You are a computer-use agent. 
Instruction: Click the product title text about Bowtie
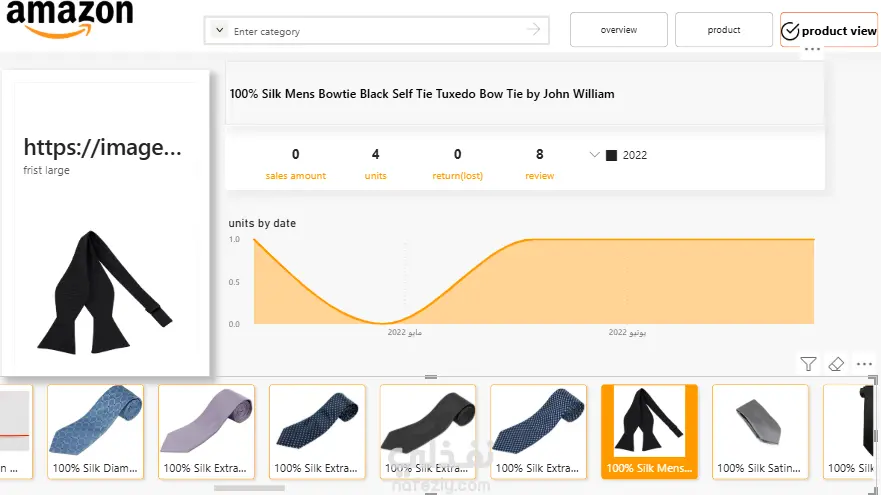click(422, 94)
